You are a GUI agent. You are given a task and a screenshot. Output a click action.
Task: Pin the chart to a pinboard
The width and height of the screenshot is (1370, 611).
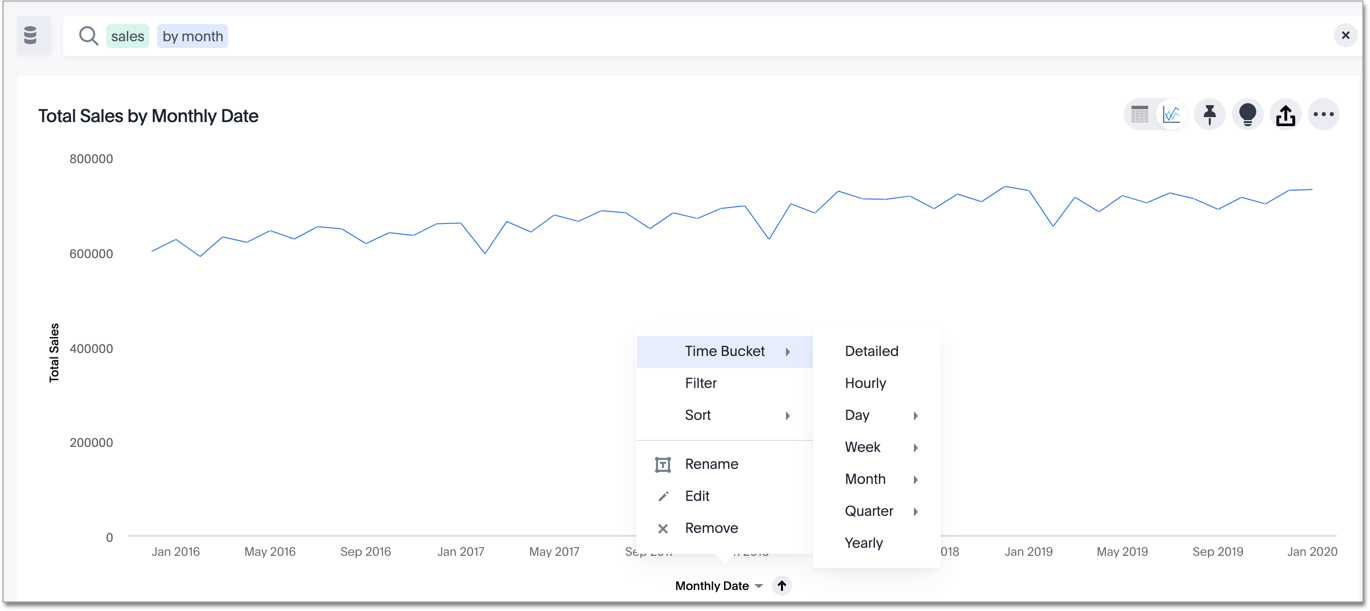(1209, 115)
